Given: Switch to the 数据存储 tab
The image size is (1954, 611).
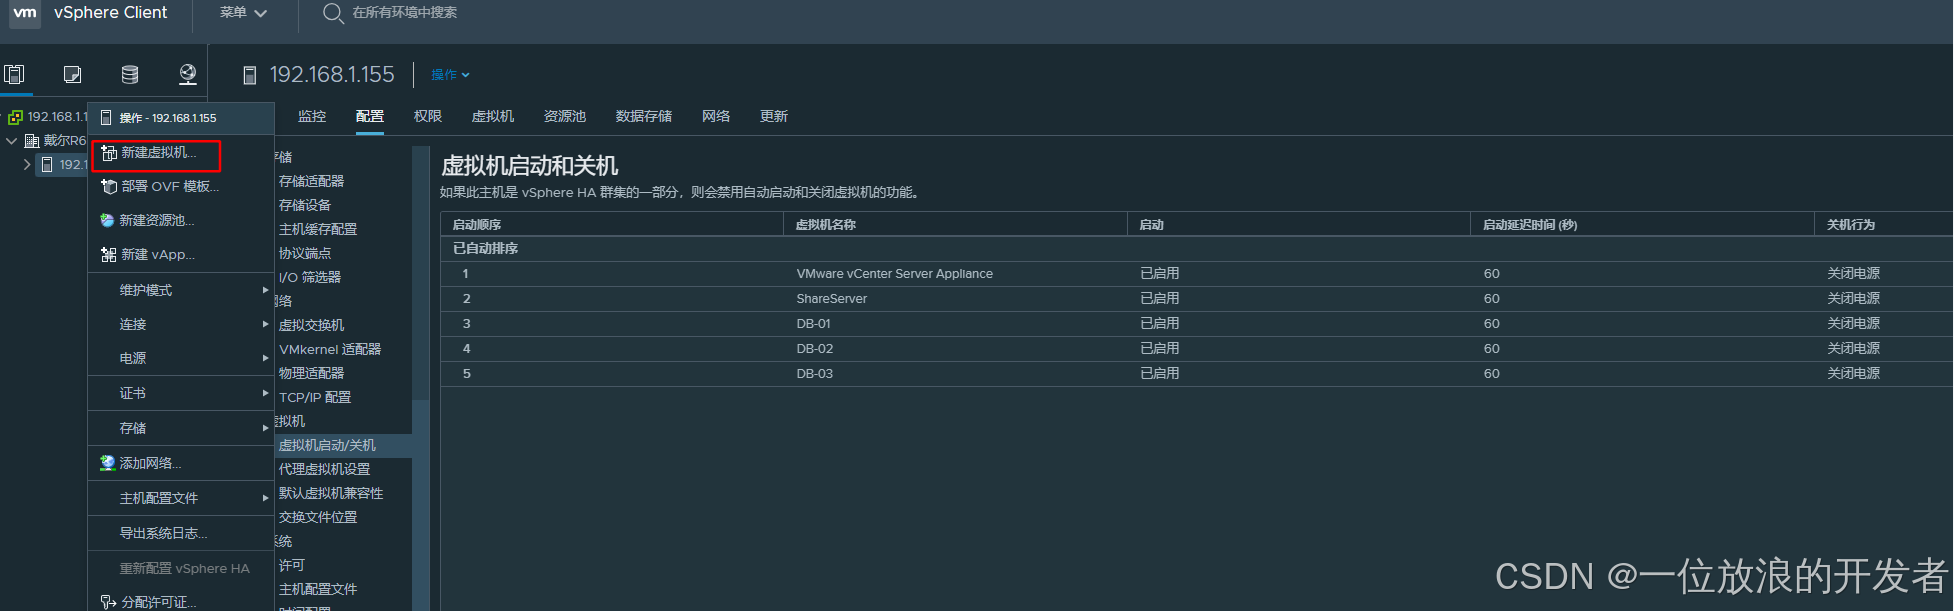Looking at the screenshot, I should click(644, 117).
